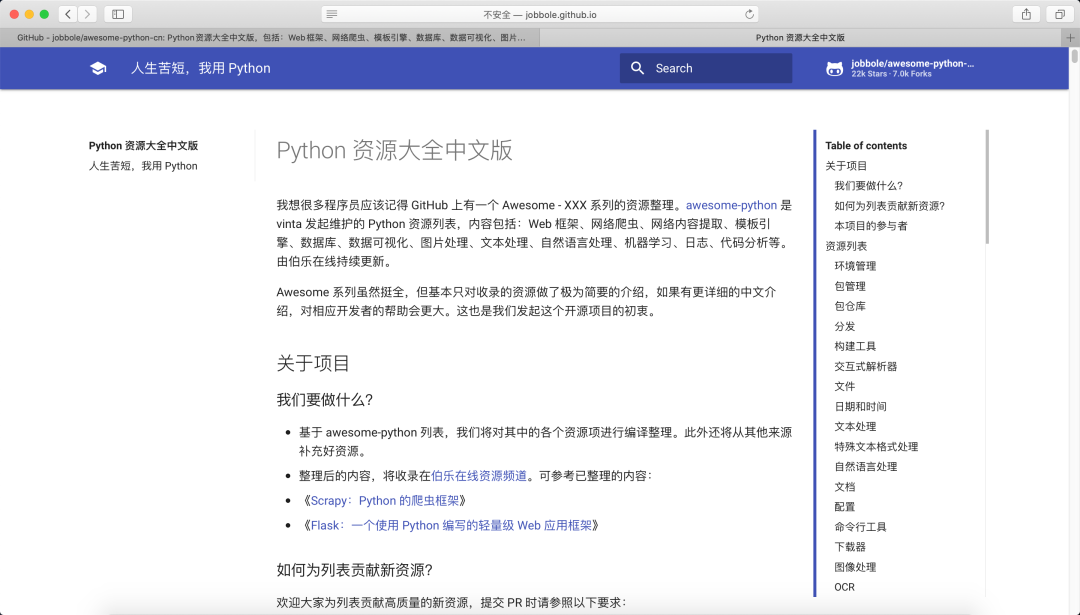Jump to OCR in contents
This screenshot has height=615, width=1080.
point(844,587)
